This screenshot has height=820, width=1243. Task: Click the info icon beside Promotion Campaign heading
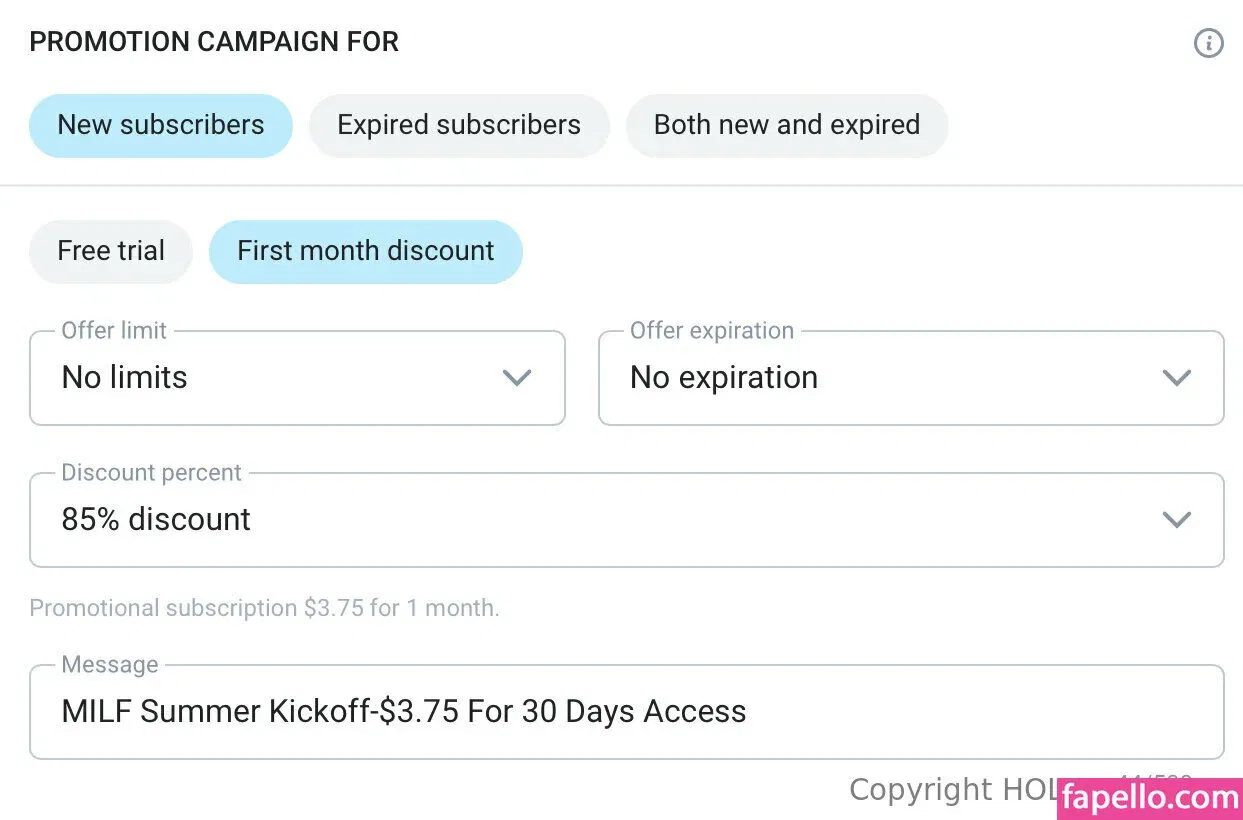(1208, 43)
